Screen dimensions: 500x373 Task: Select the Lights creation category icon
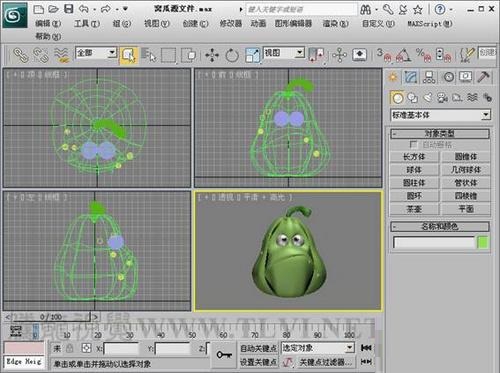[428, 98]
